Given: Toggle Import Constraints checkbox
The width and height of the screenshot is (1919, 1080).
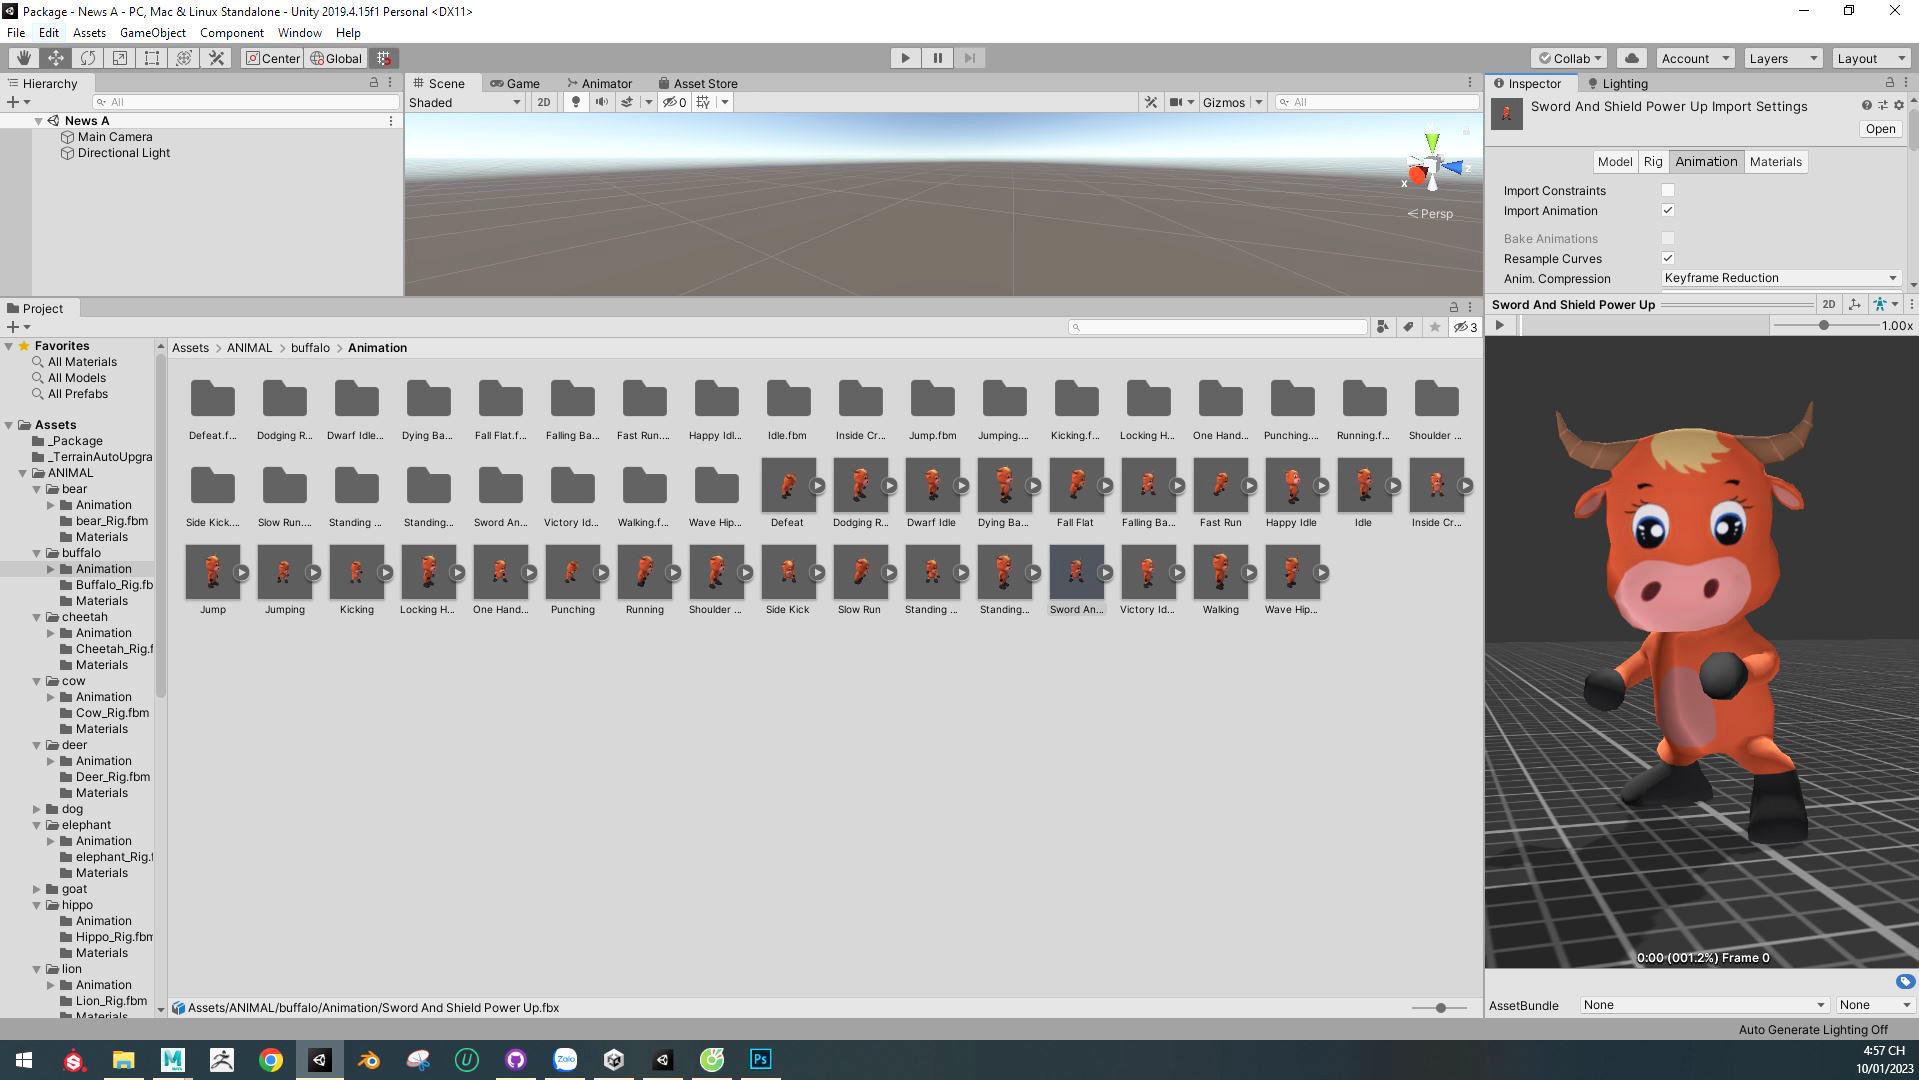Looking at the screenshot, I should tap(1667, 190).
